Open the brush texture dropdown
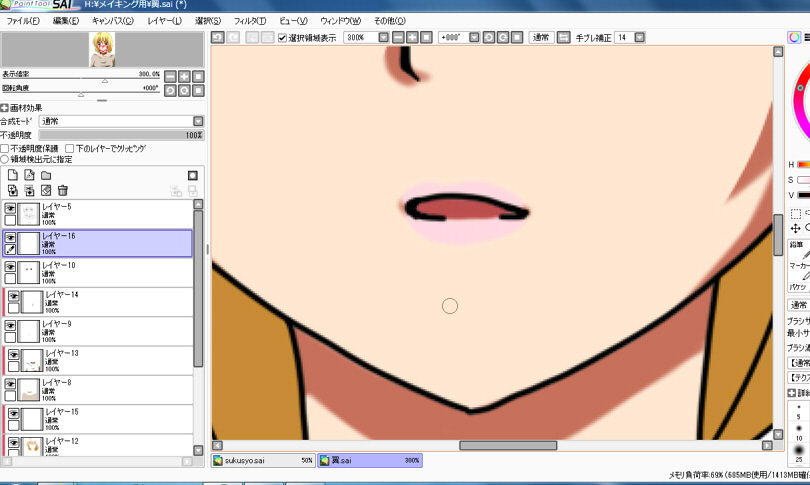 (798, 378)
